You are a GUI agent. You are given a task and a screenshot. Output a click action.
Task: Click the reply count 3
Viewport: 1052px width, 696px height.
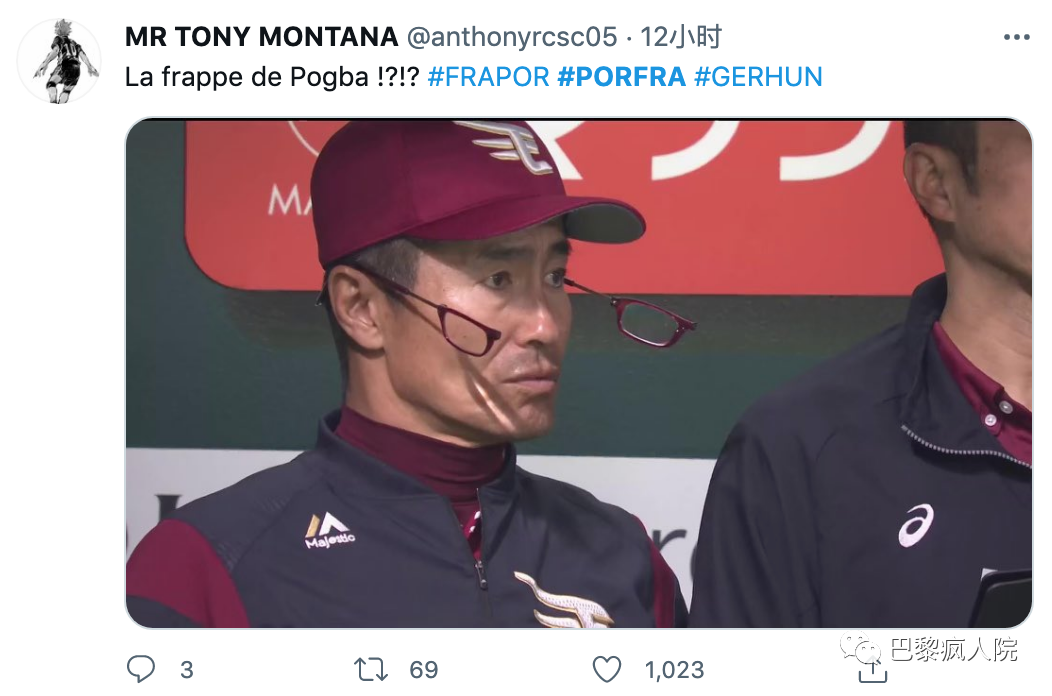coord(186,669)
